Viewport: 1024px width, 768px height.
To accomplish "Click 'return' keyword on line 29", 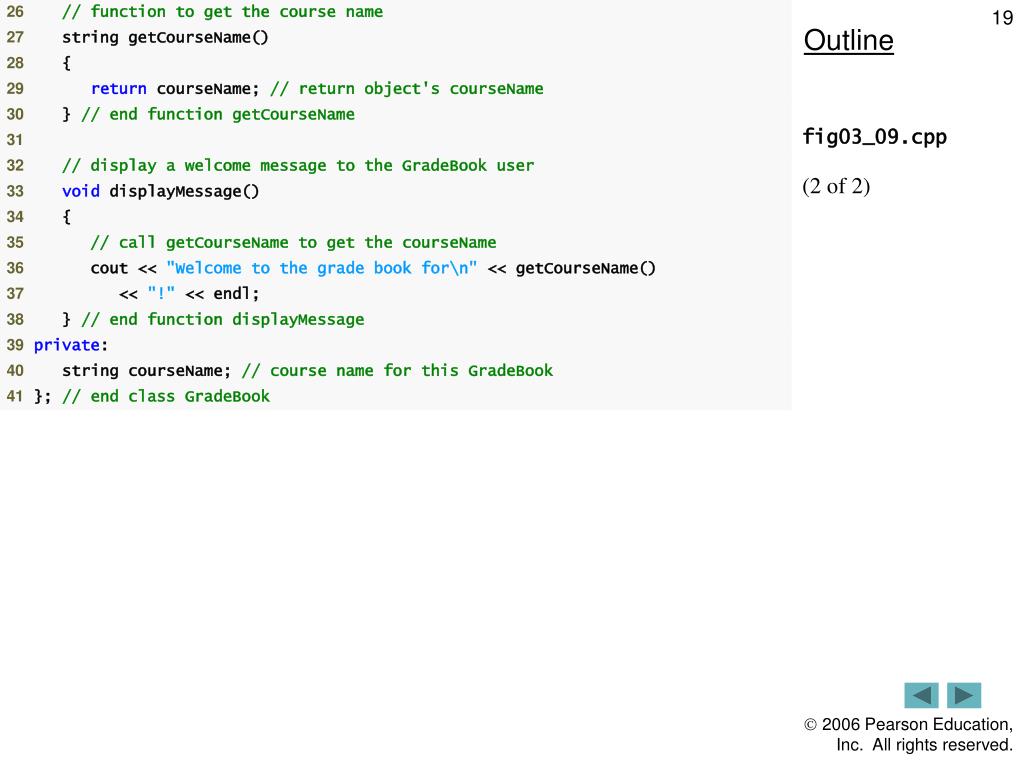I will click(119, 89).
